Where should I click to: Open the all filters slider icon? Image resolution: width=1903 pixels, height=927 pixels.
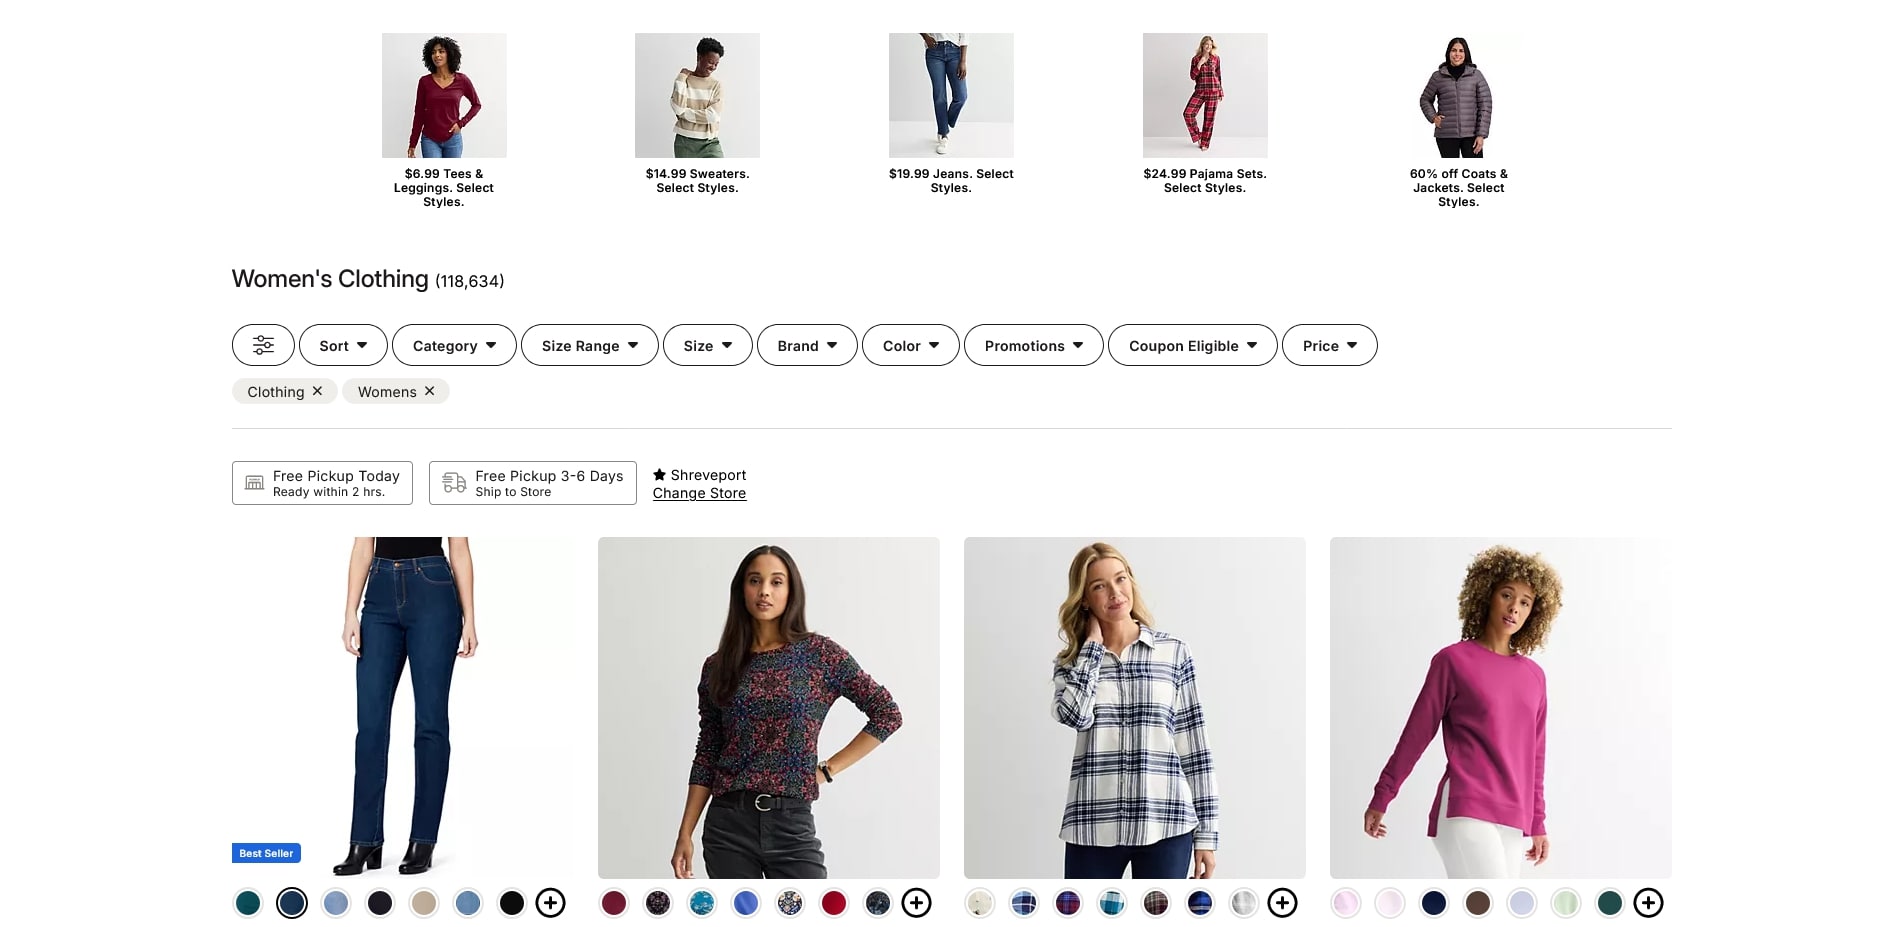click(263, 345)
